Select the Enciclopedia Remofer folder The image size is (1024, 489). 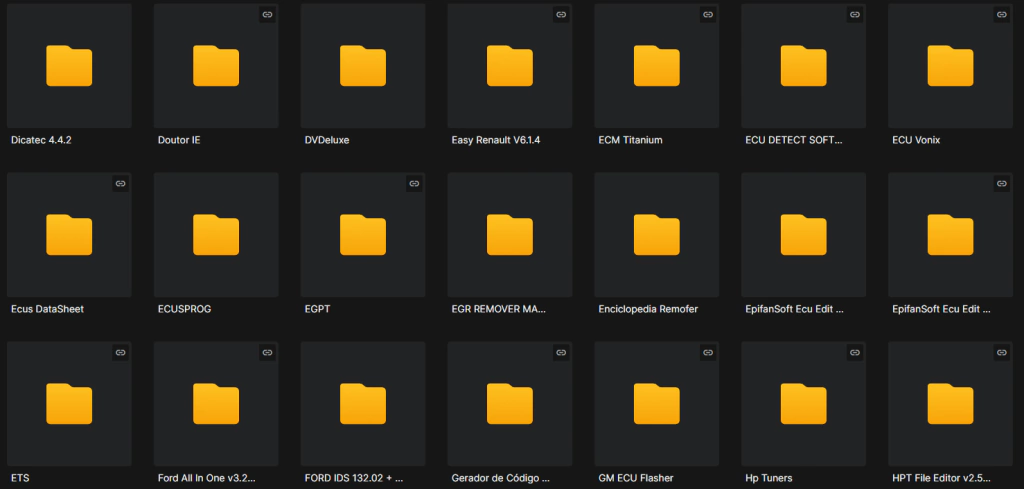coord(657,235)
